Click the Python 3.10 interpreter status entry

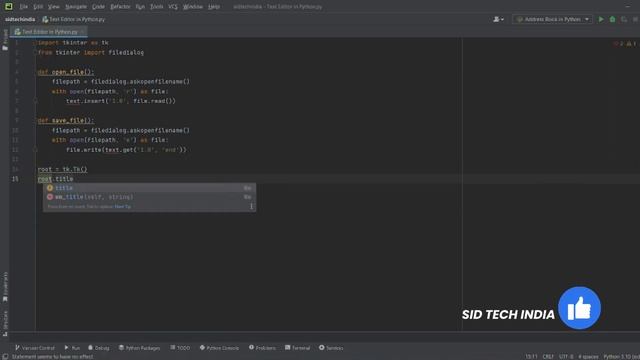(621, 356)
